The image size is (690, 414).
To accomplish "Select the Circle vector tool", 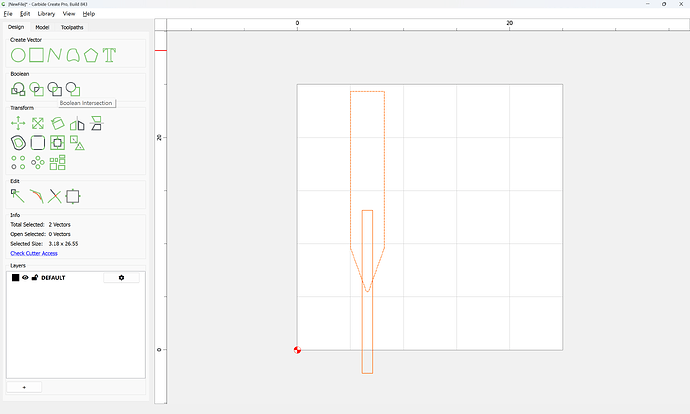I will click(18, 55).
